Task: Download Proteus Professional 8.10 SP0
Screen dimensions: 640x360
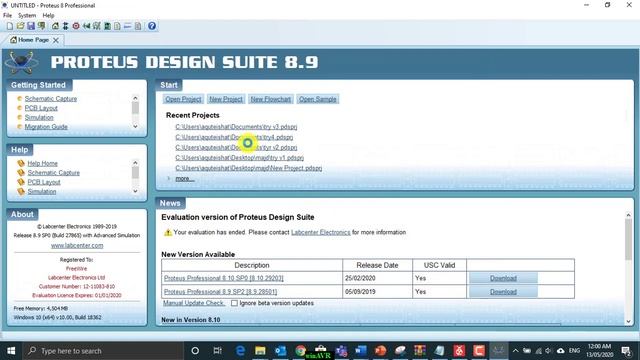Action: tap(503, 278)
